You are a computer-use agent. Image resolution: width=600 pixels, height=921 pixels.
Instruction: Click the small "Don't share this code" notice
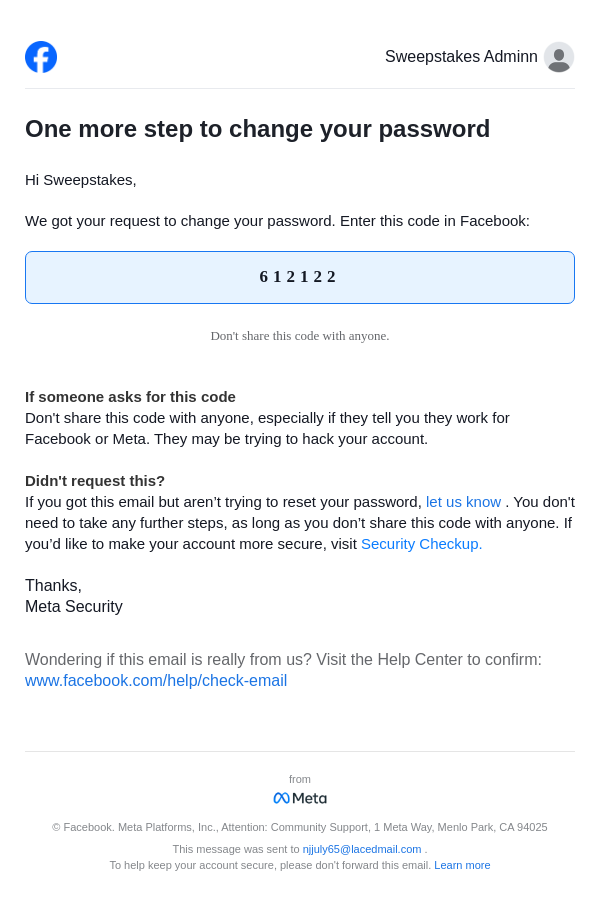299,336
